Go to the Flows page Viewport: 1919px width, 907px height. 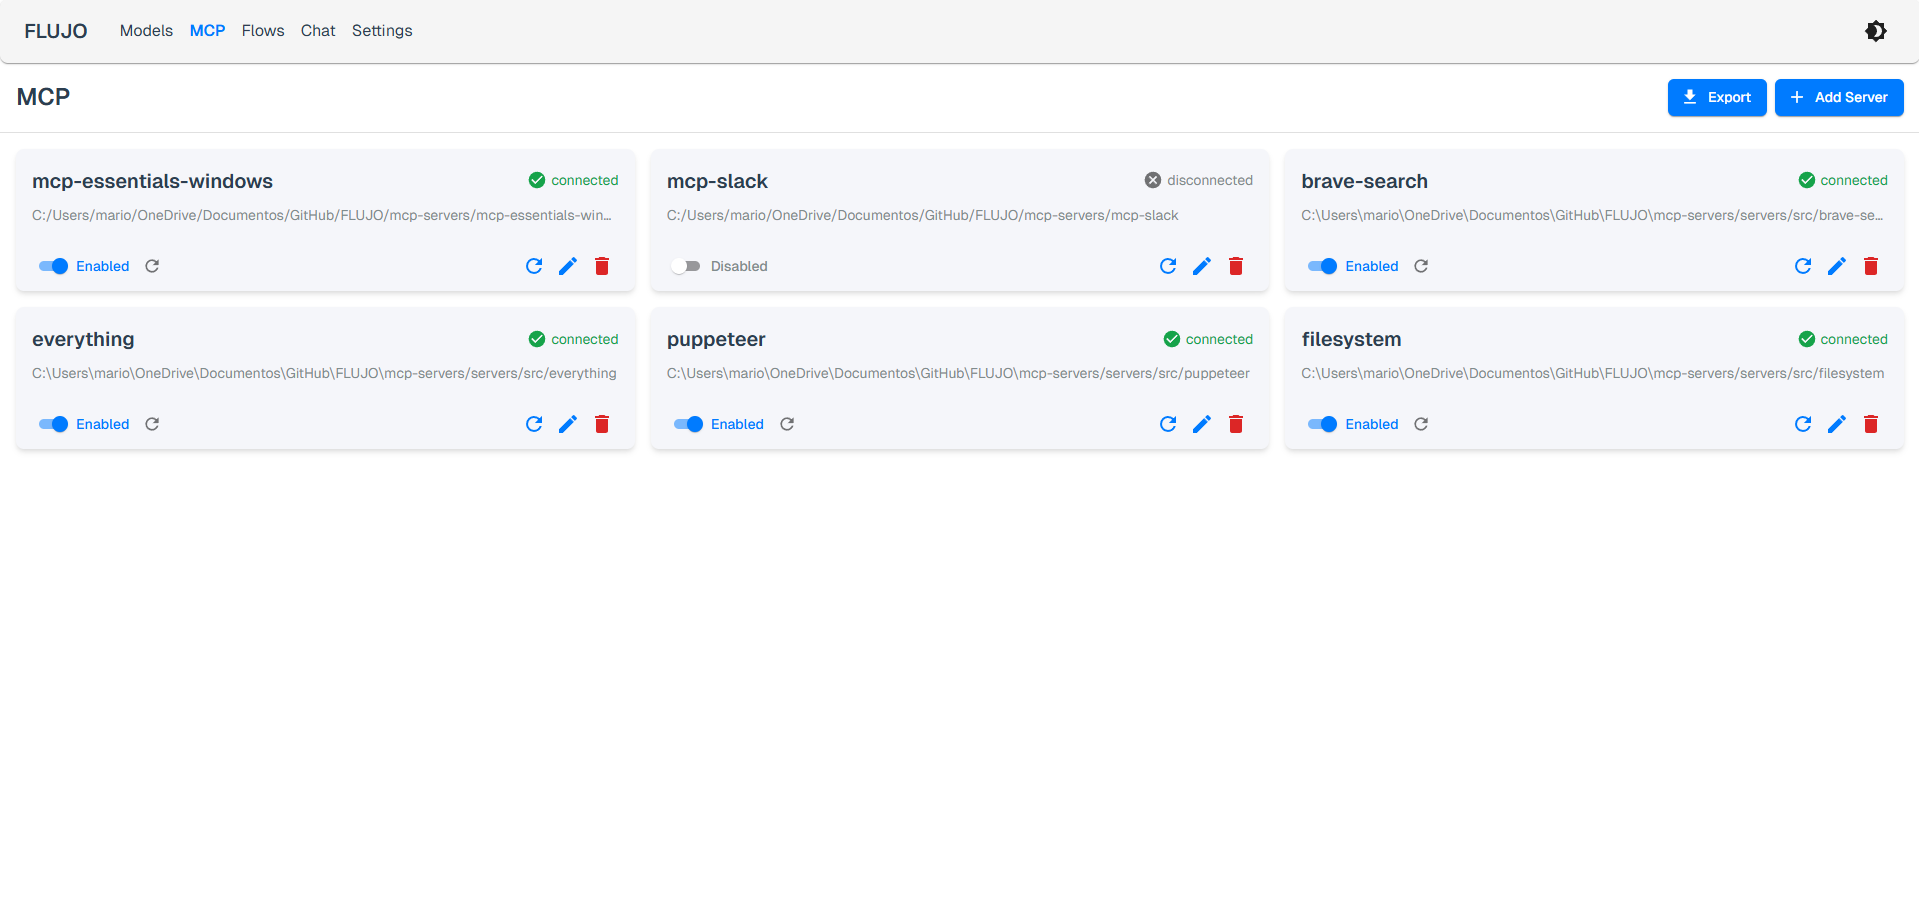263,31
